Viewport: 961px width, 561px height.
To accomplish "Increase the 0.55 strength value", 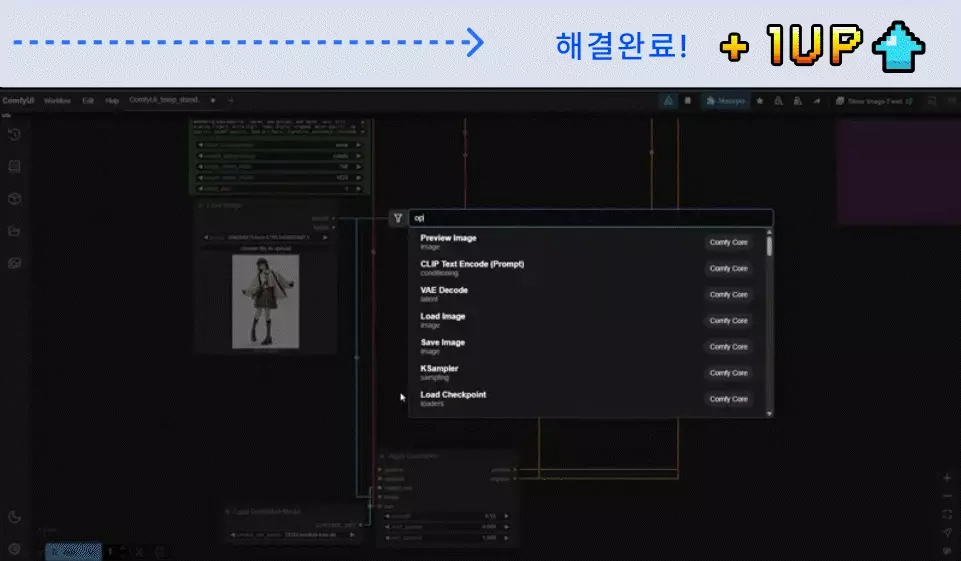I will (x=506, y=516).
